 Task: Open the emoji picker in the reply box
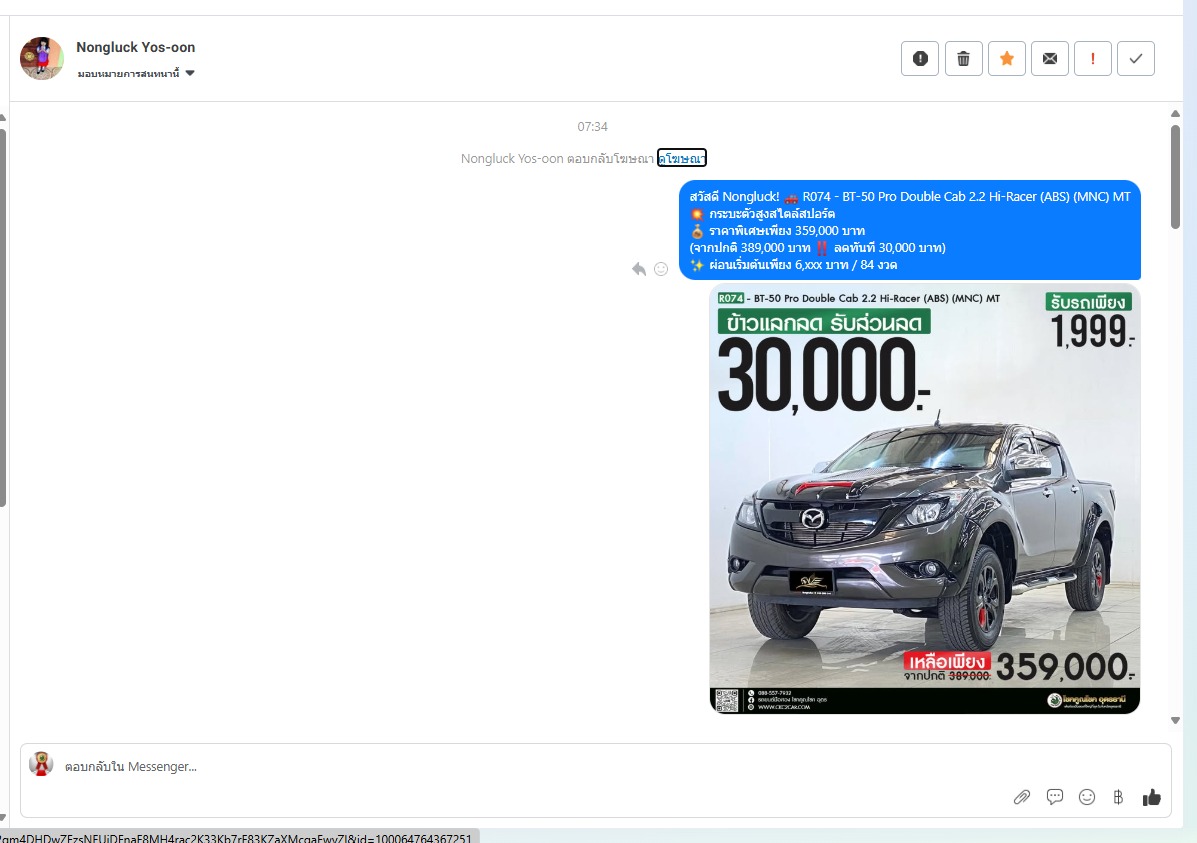coord(1087,797)
